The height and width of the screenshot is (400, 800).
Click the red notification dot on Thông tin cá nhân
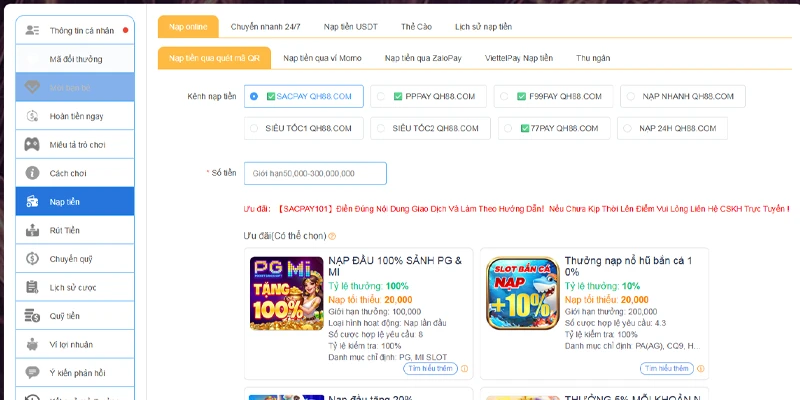[126, 30]
